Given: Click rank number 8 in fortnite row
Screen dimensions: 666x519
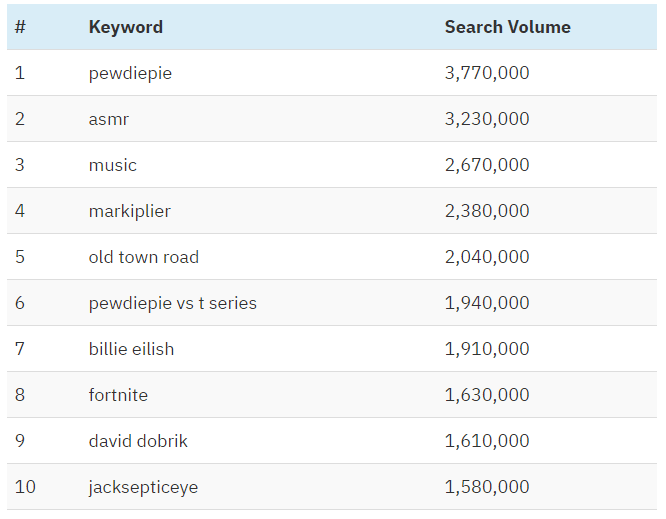Looking at the screenshot, I should coord(20,395).
